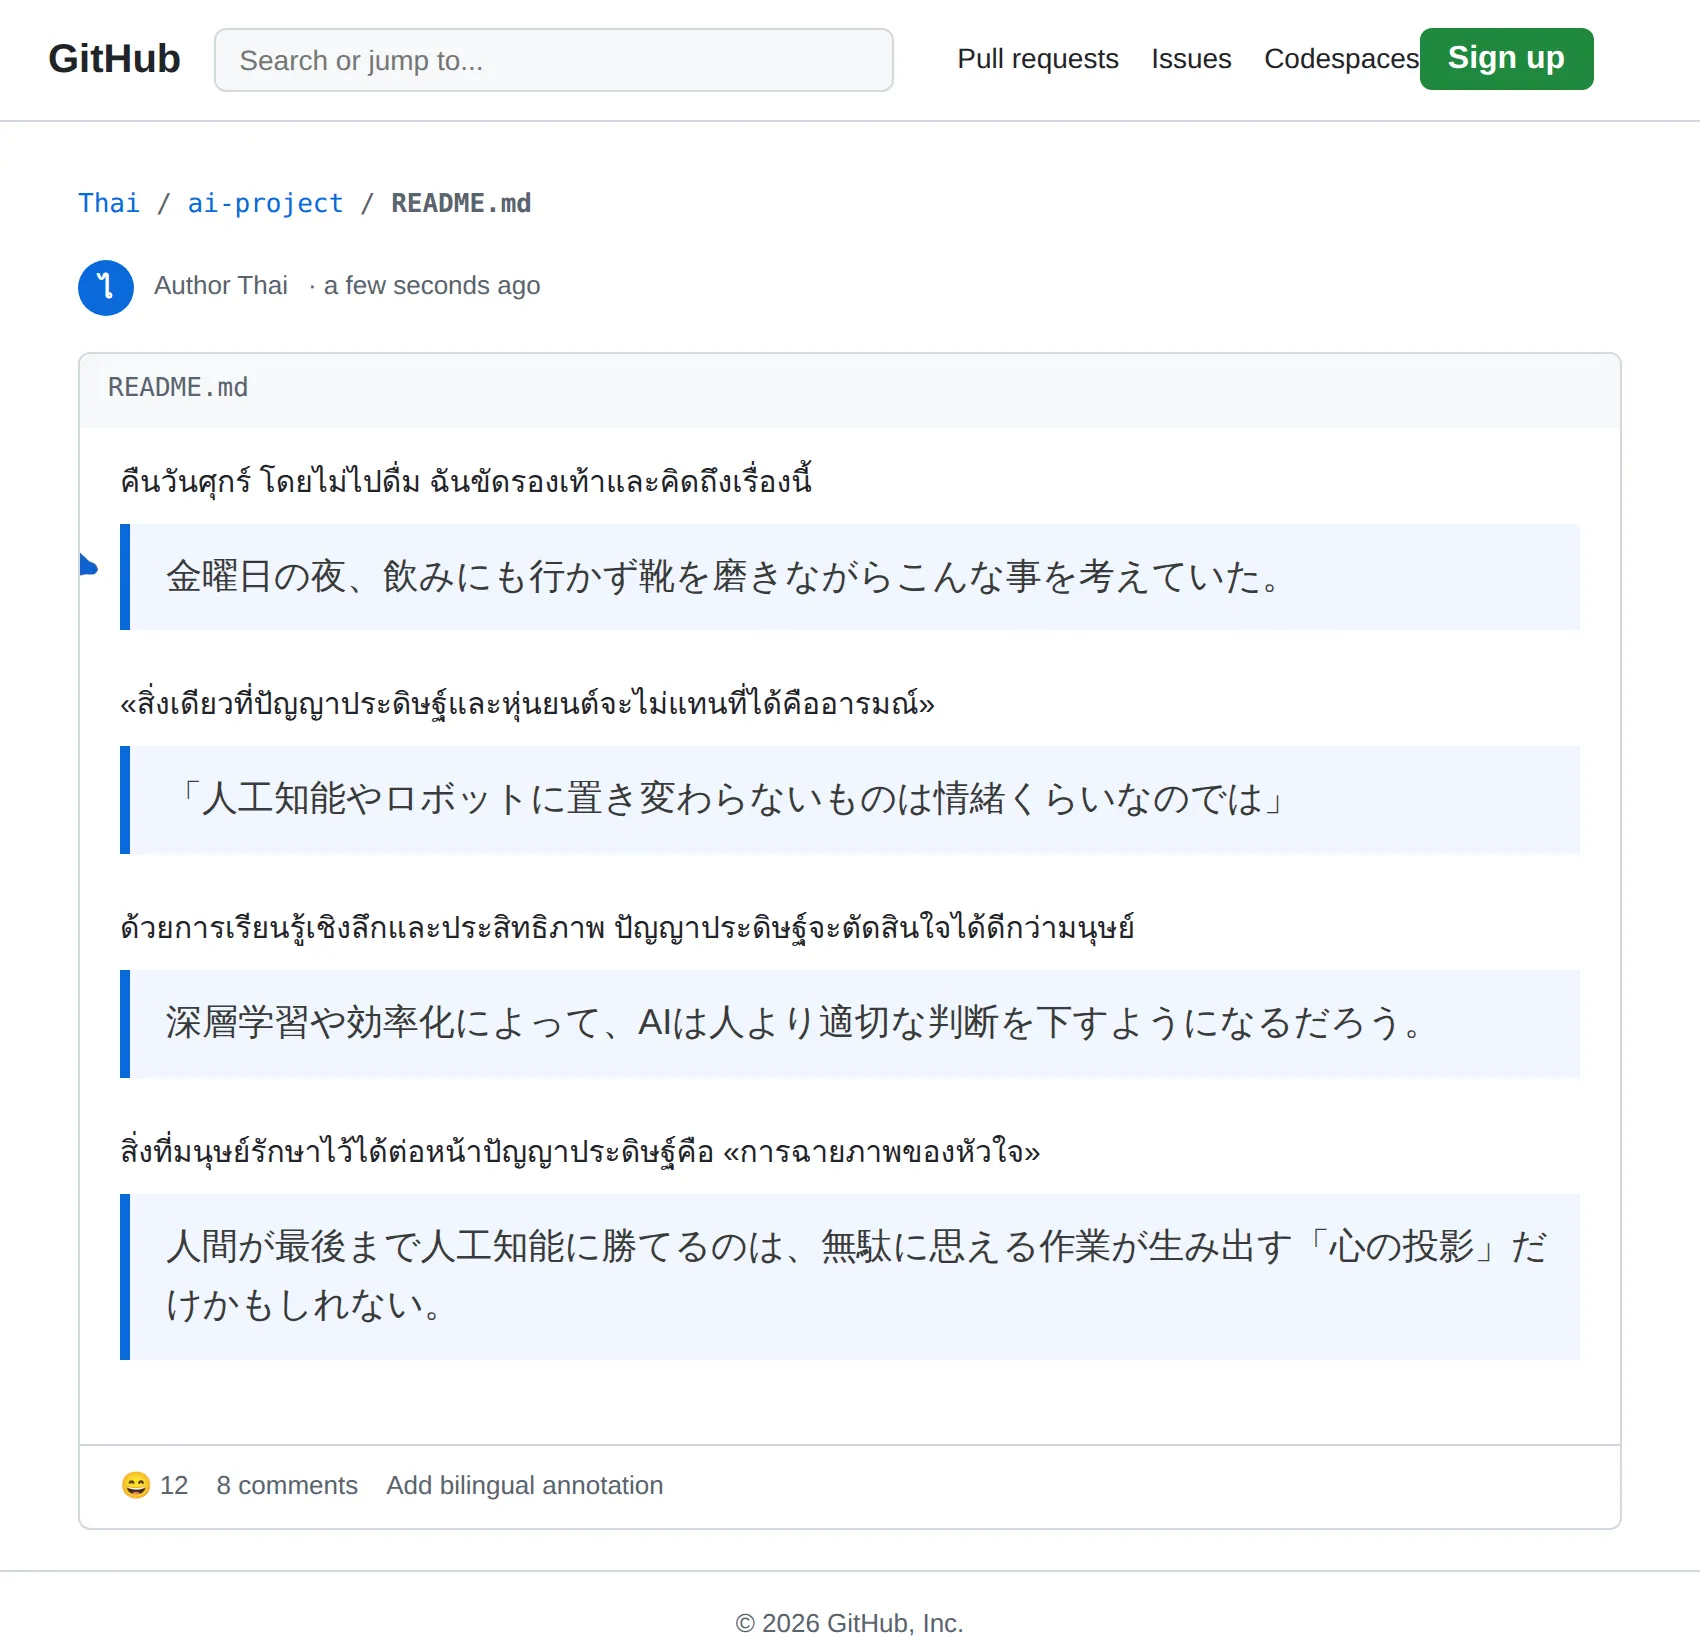The height and width of the screenshot is (1641, 1700).
Task: Click the green Sign up button
Action: tap(1506, 59)
